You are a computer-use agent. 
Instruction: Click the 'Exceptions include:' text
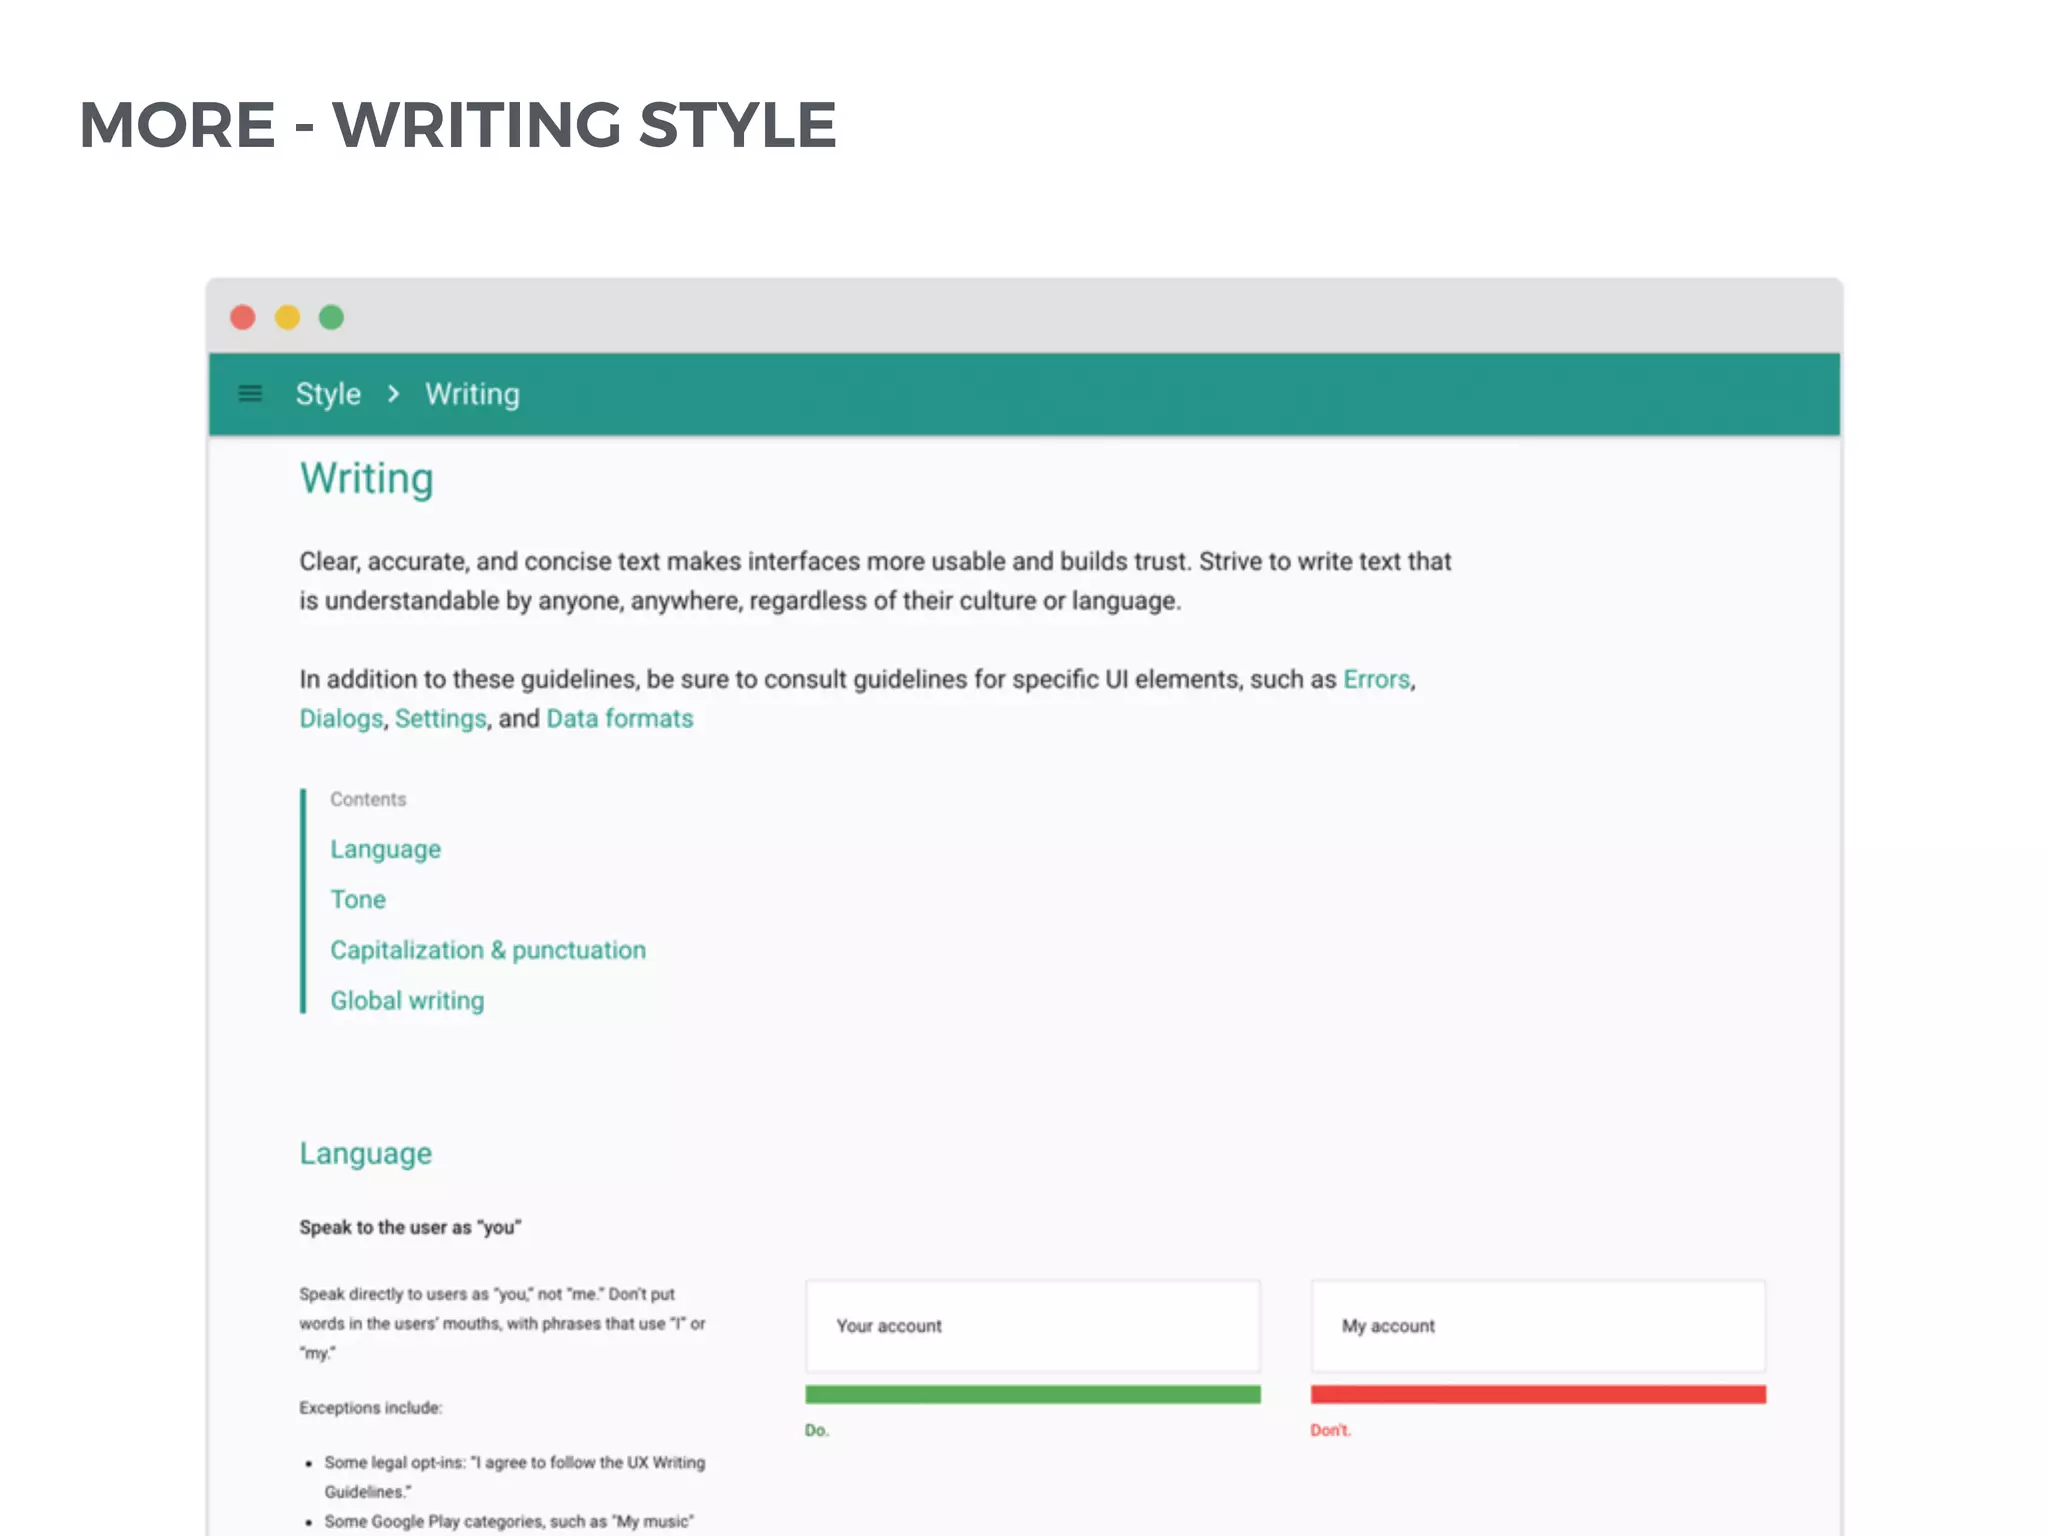click(370, 1407)
